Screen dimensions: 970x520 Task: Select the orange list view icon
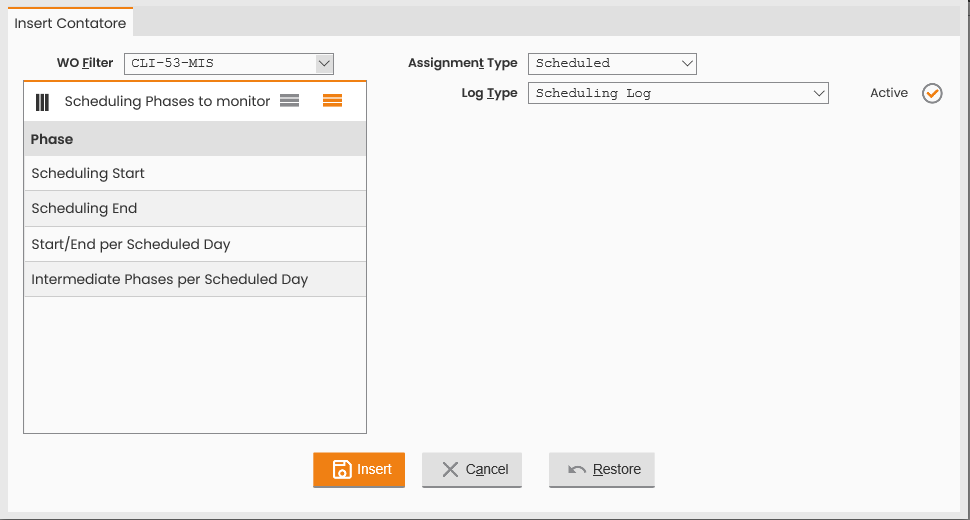tap(332, 101)
